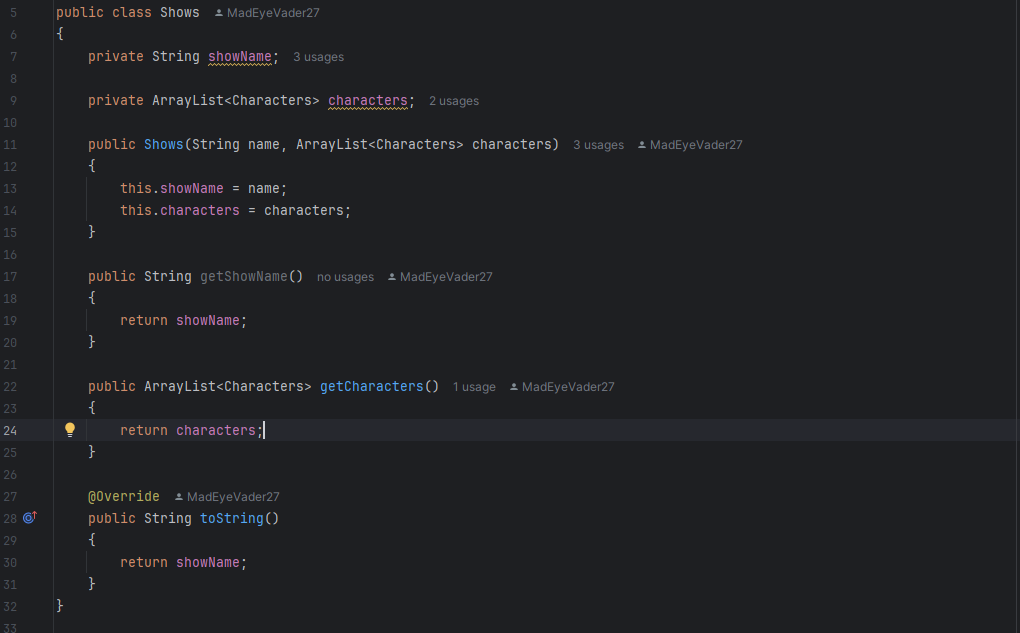Click the Shows class name in the declaration
This screenshot has width=1020, height=633.
(180, 13)
